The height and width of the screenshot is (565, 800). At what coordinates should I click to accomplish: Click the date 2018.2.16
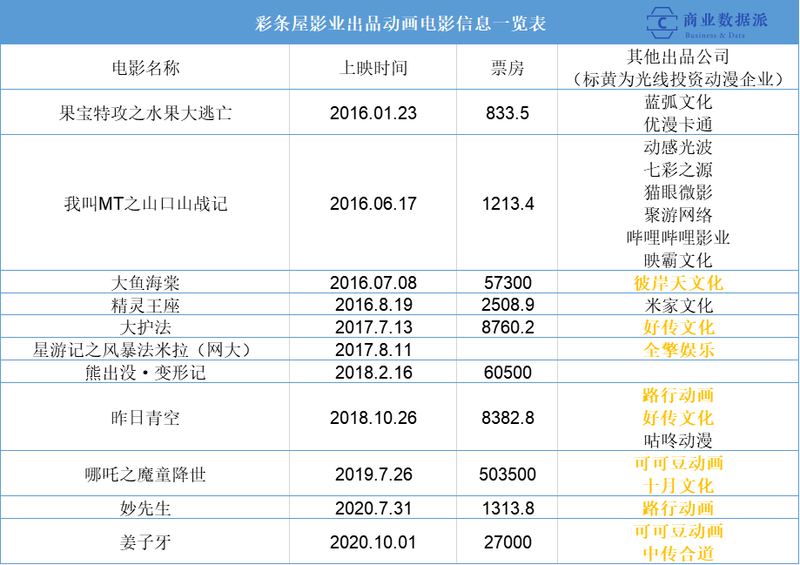click(373, 373)
